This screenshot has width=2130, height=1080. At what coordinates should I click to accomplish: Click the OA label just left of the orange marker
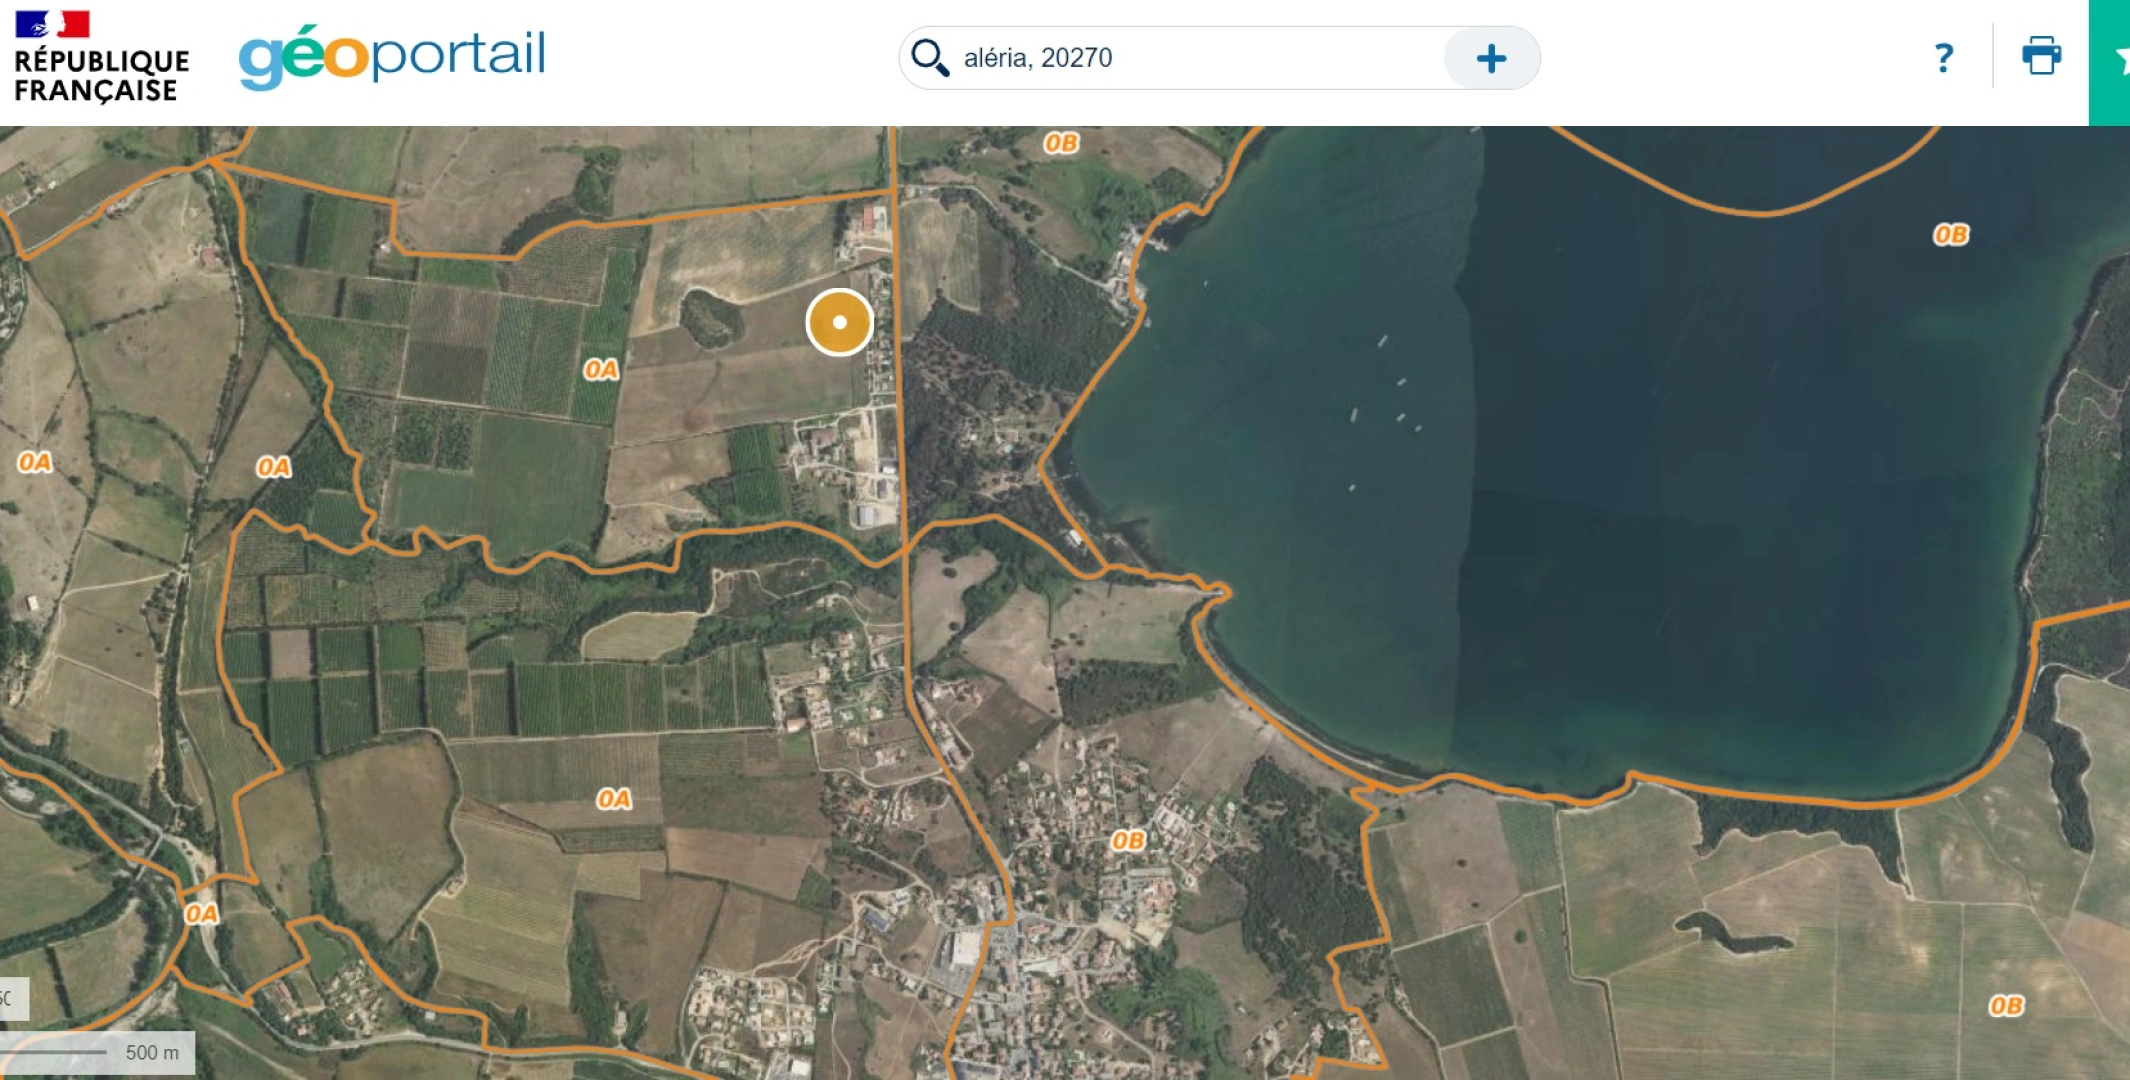[600, 370]
